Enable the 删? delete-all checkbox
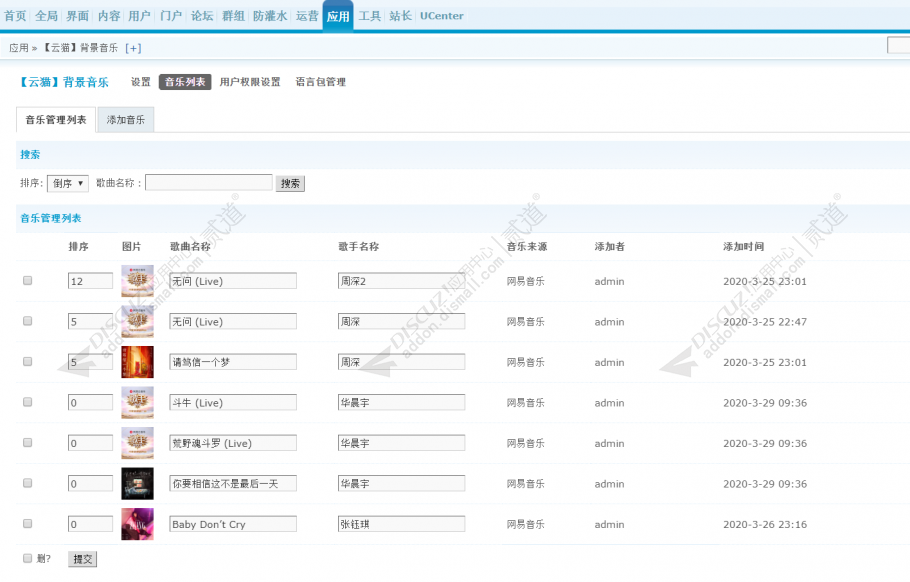 (x=27, y=558)
